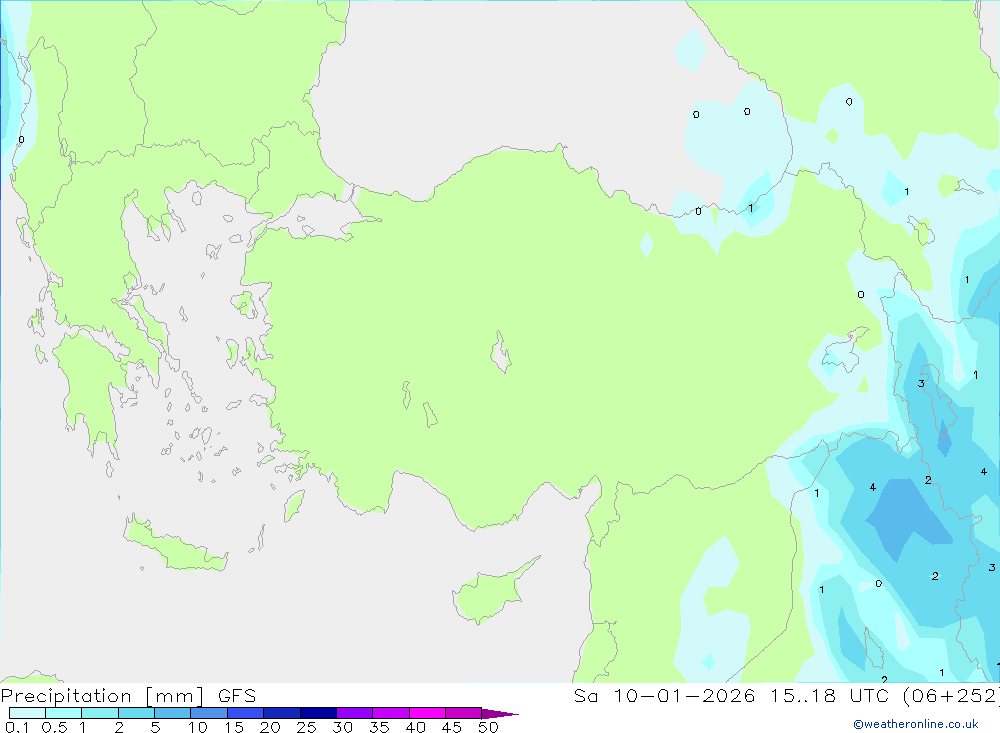The image size is (1000, 733).
Task: Select the 30–35 mm purple legend swatch
Action: 355,713
